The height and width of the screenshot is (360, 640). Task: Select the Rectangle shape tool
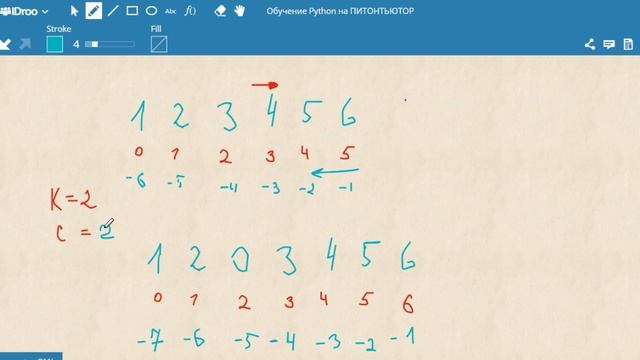[132, 11]
